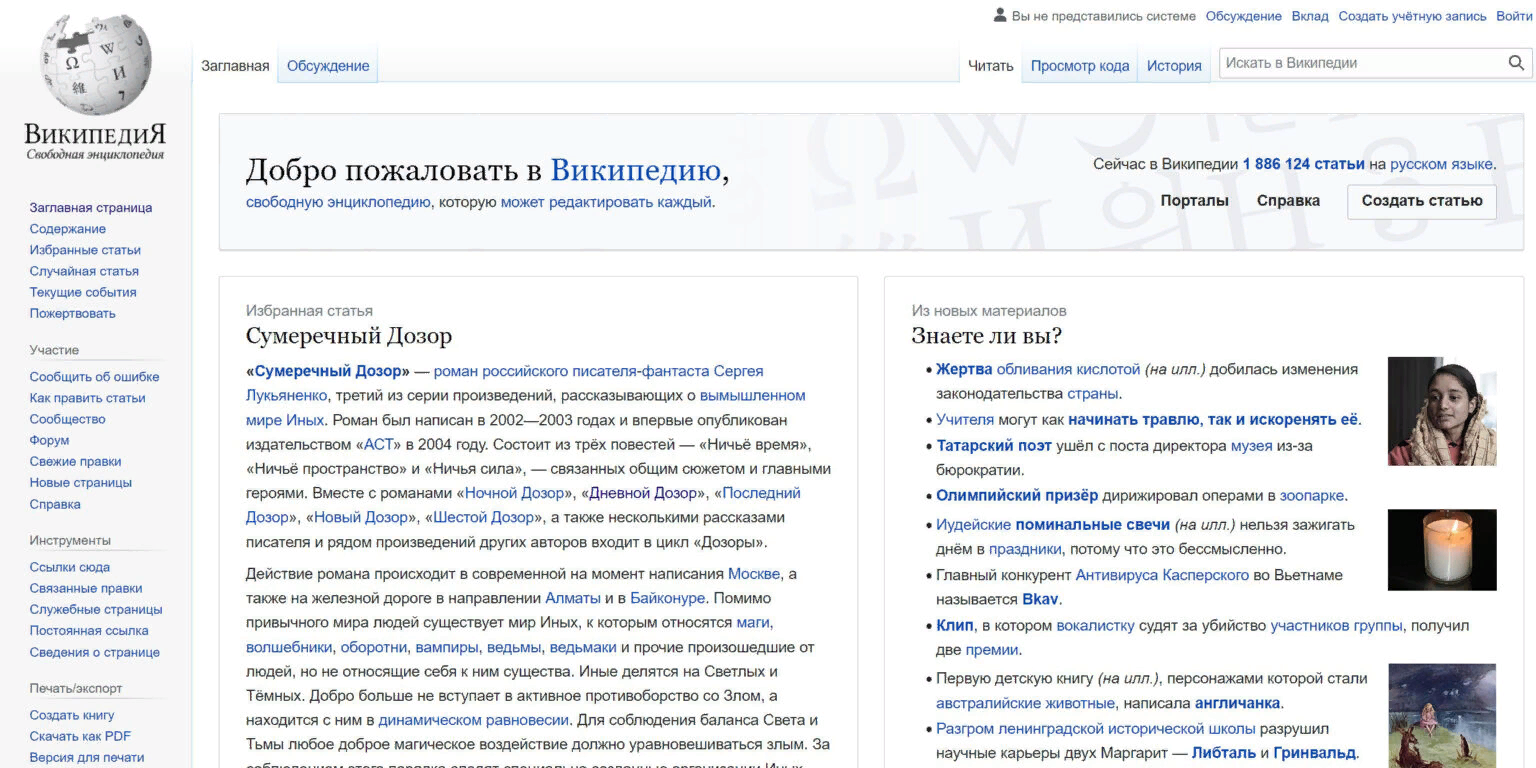Click the search magnifier icon
This screenshot has width=1536, height=768.
click(1516, 63)
